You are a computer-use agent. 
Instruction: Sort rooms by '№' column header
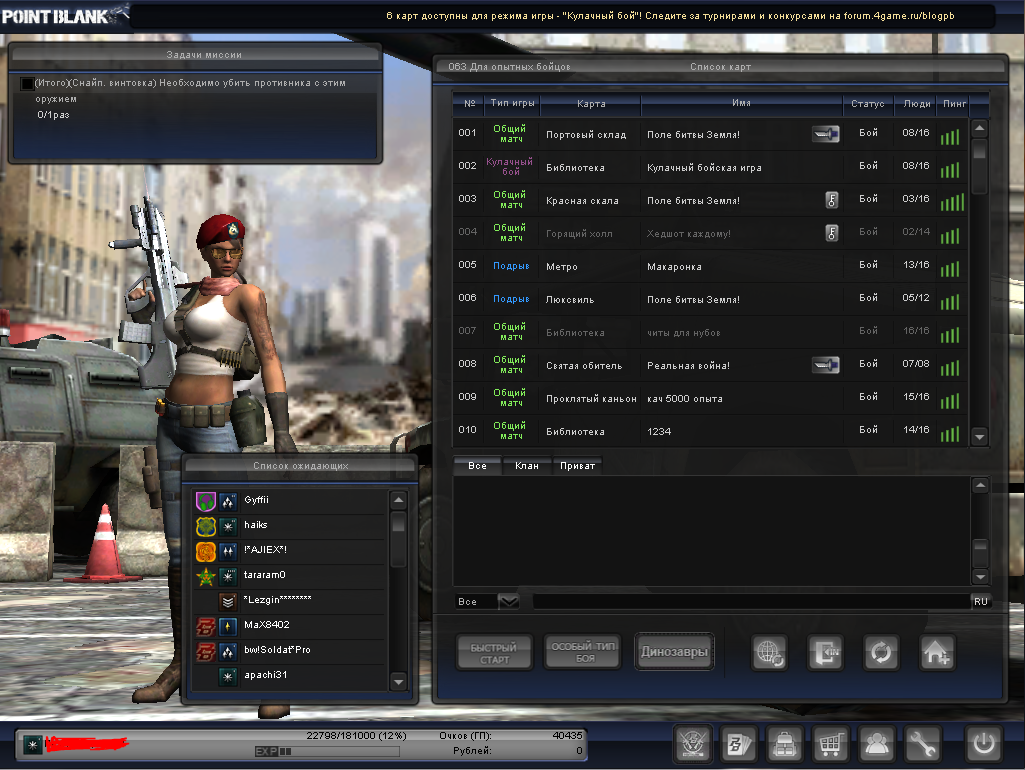click(469, 103)
